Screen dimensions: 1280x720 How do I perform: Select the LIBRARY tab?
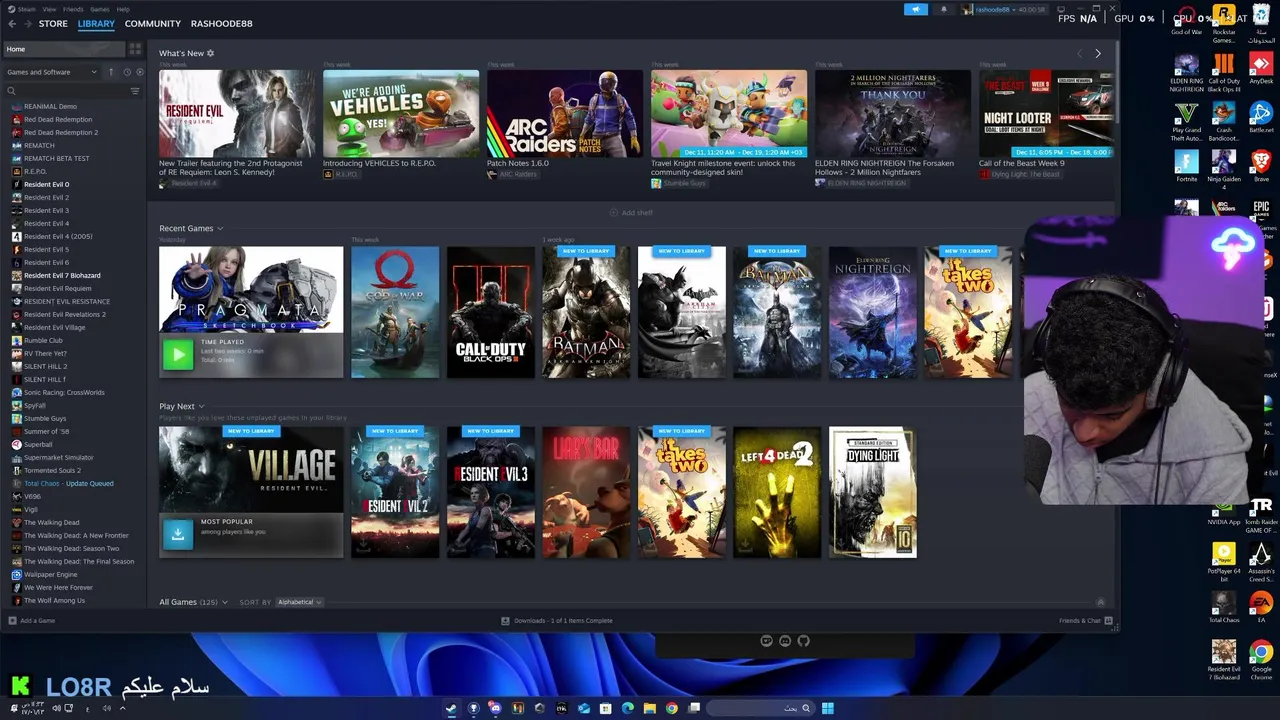click(96, 23)
